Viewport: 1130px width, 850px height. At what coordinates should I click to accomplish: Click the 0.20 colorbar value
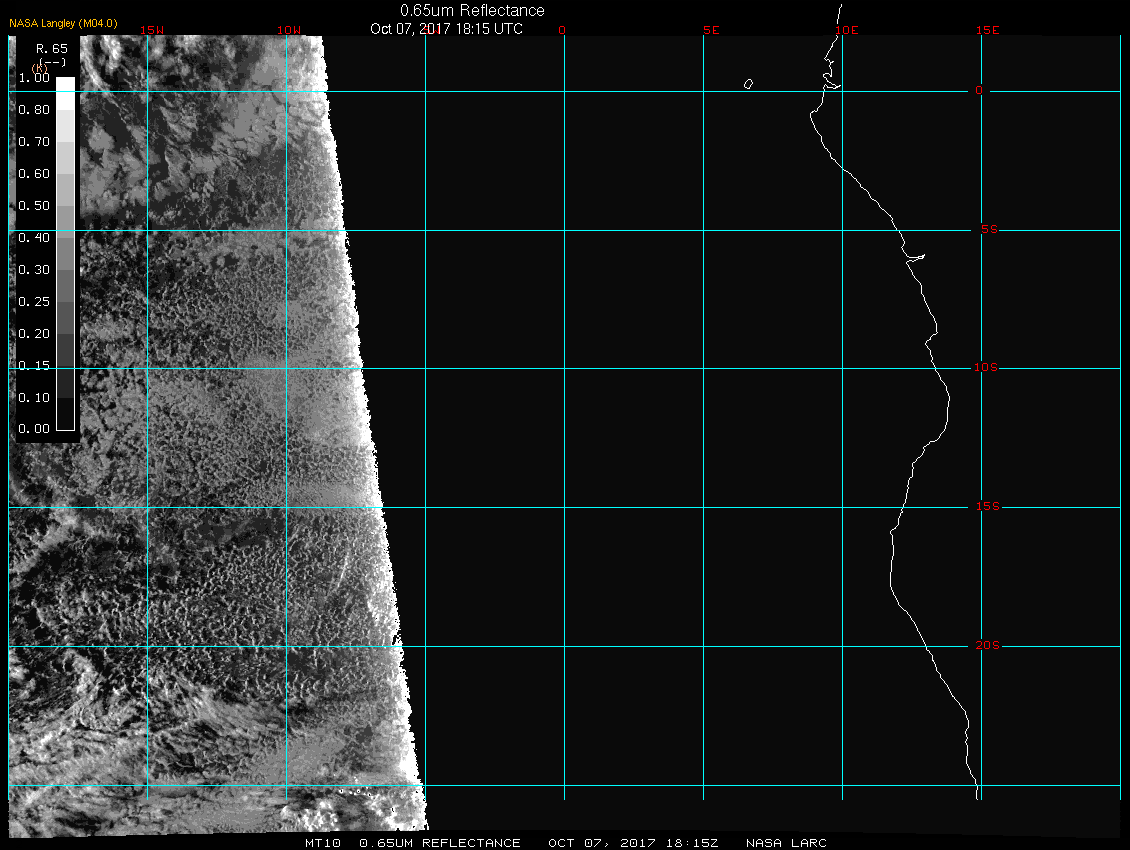point(34,334)
